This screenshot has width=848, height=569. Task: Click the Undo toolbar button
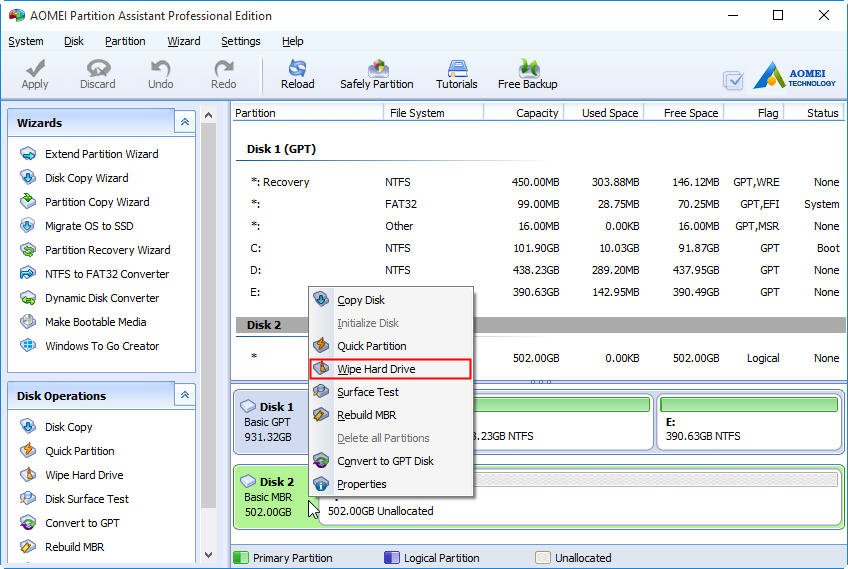161,74
